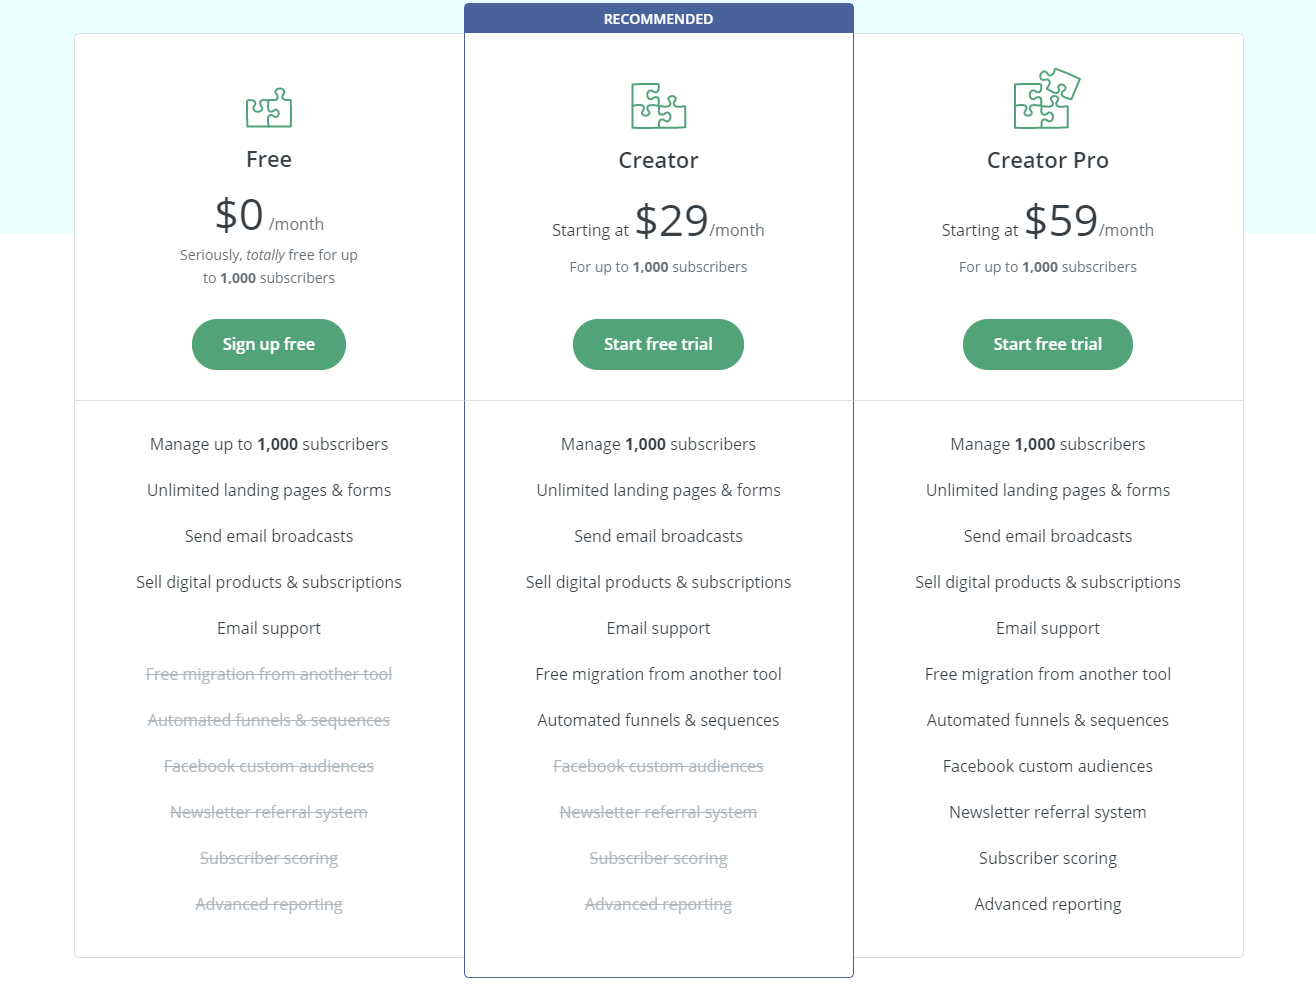The image size is (1316, 987).
Task: Click Free migration from another tool in Creator
Action: (x=658, y=674)
